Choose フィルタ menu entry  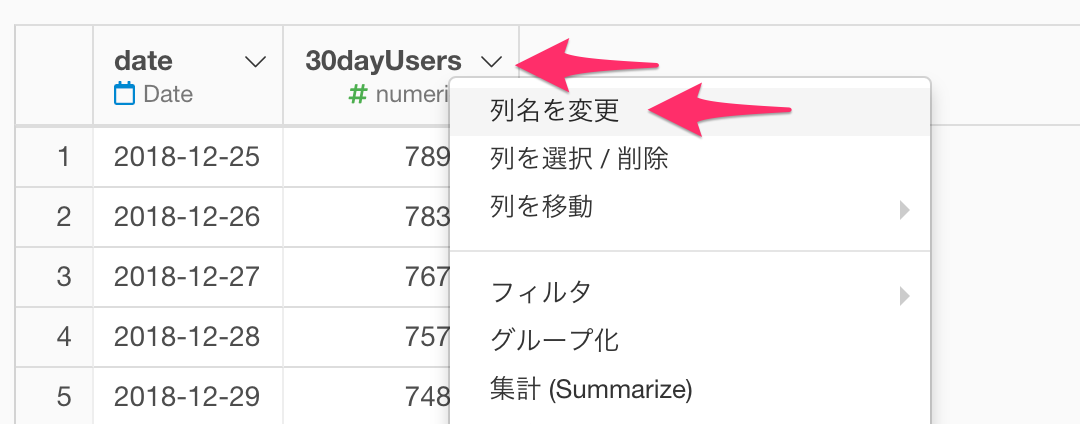pos(690,294)
